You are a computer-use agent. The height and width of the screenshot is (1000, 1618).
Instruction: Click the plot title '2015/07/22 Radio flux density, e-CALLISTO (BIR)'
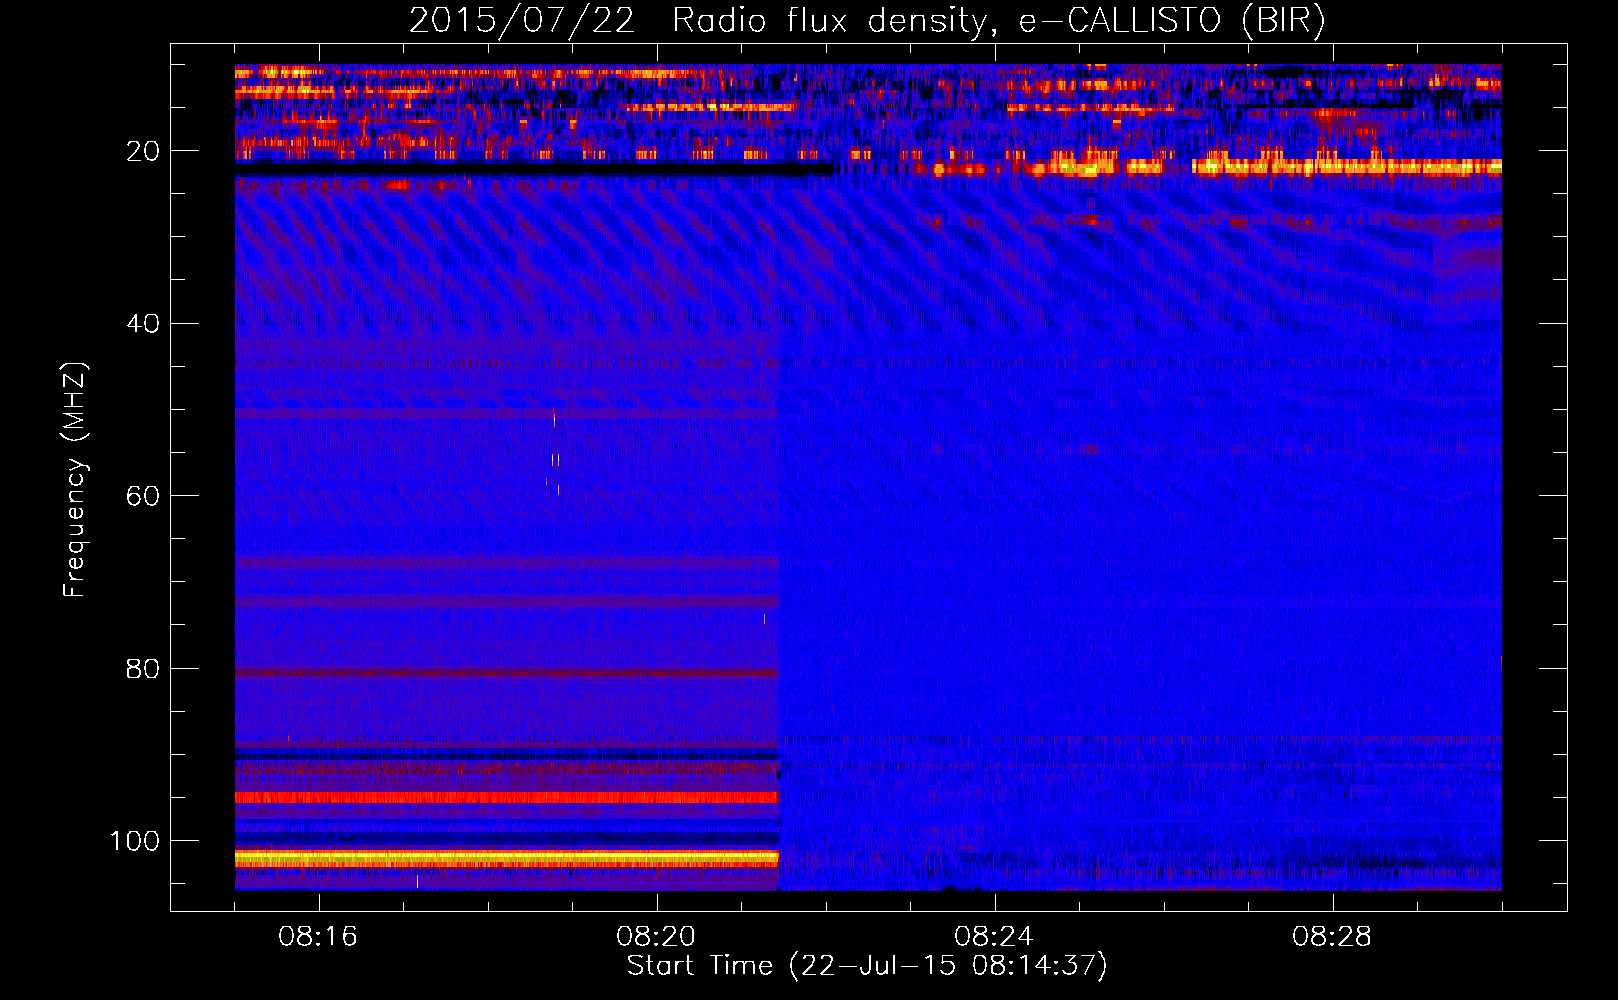(x=867, y=21)
